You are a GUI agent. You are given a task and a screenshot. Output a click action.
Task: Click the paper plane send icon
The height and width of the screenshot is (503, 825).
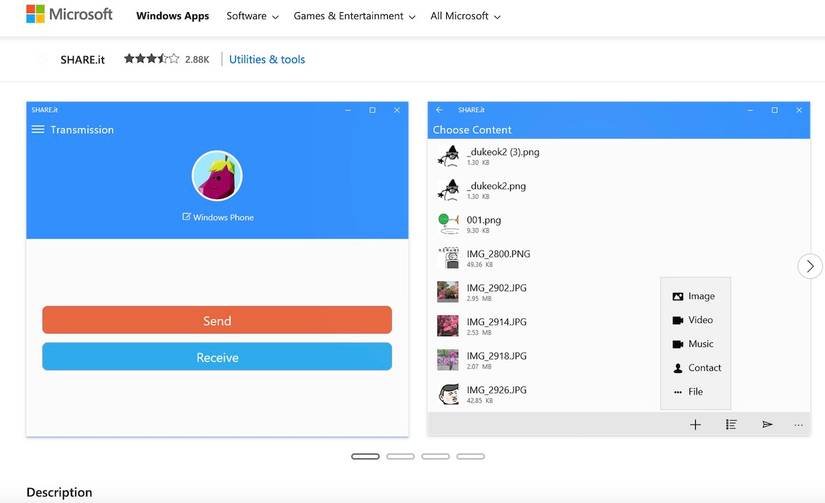[x=767, y=425]
